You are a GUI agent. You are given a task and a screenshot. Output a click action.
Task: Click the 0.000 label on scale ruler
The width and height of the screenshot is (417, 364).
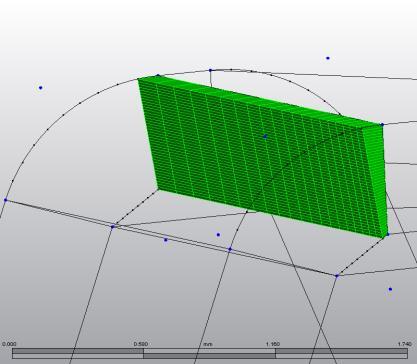[x=9, y=344]
